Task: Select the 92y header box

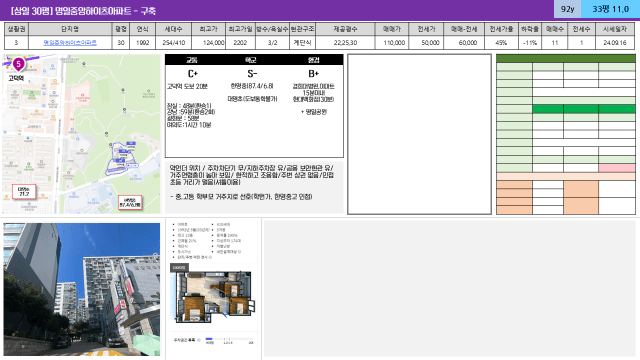Action: tap(567, 9)
